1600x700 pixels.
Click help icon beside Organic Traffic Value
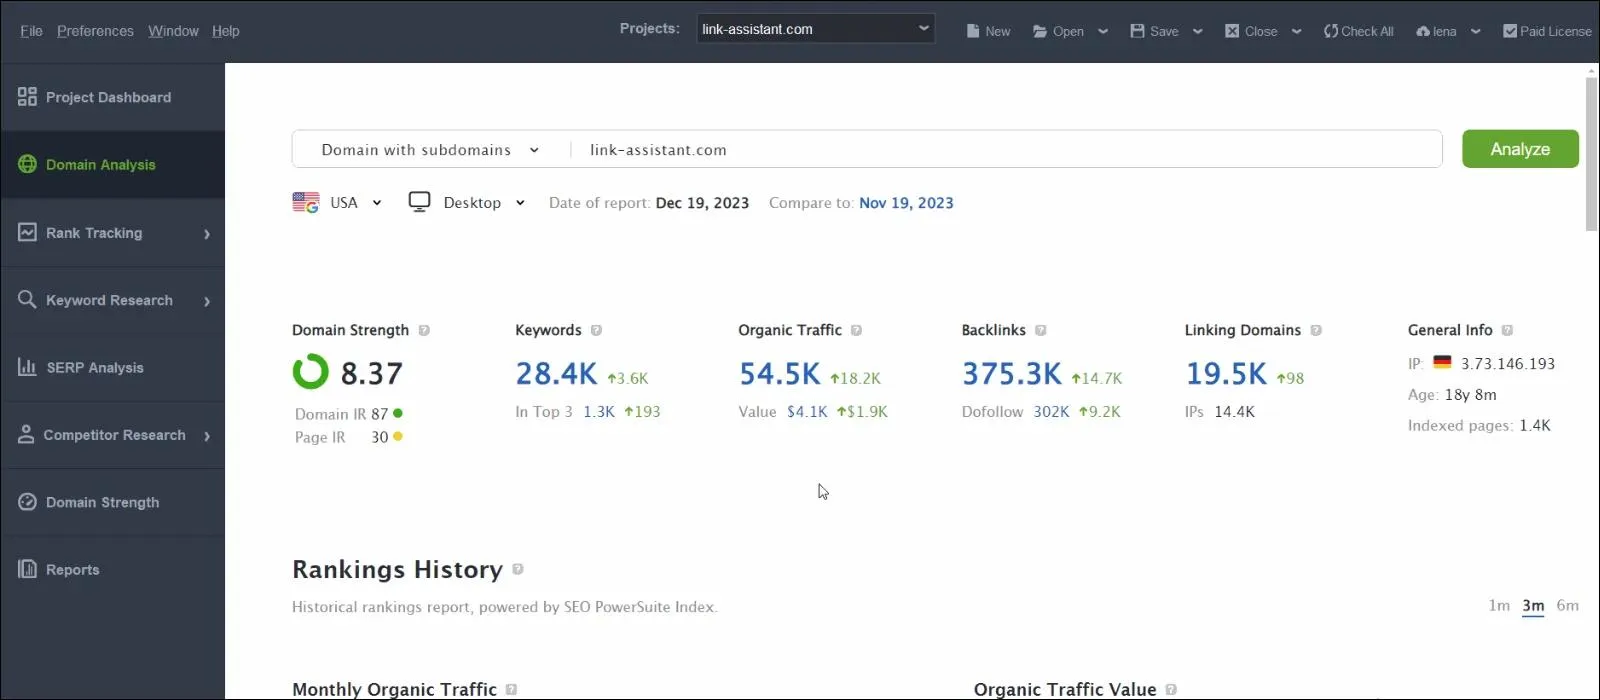tap(1171, 689)
